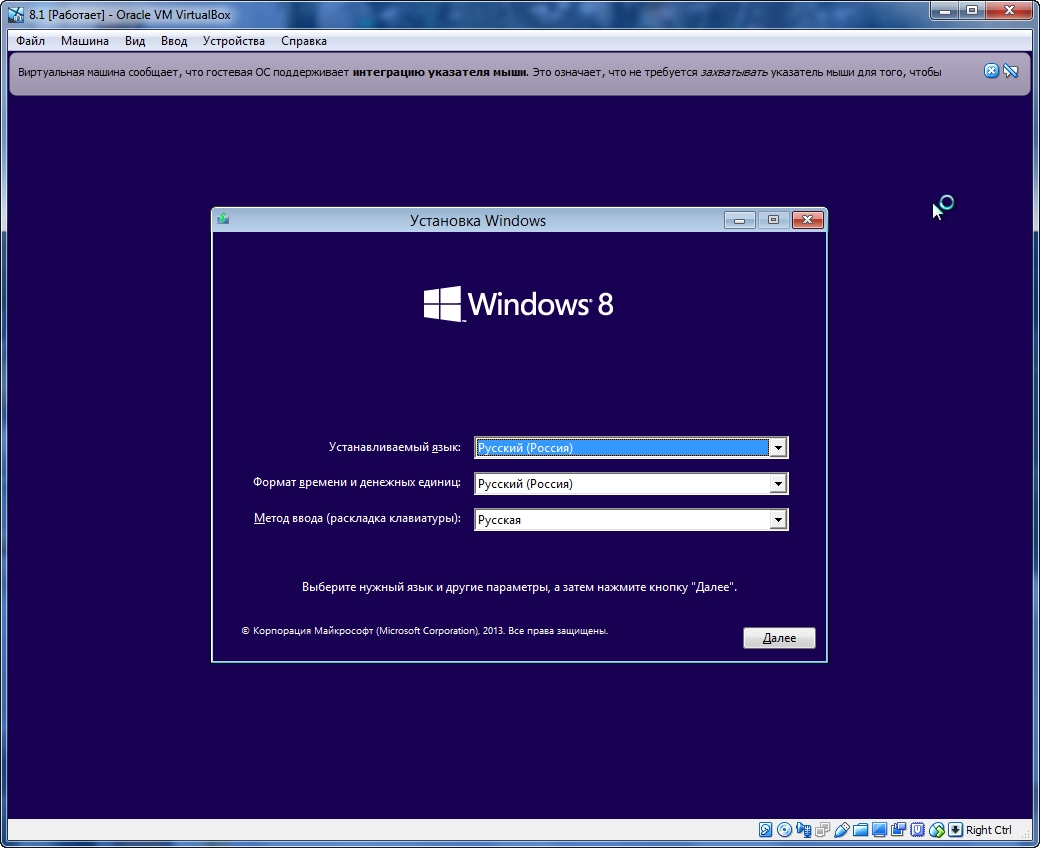Click the Далее button

point(779,638)
